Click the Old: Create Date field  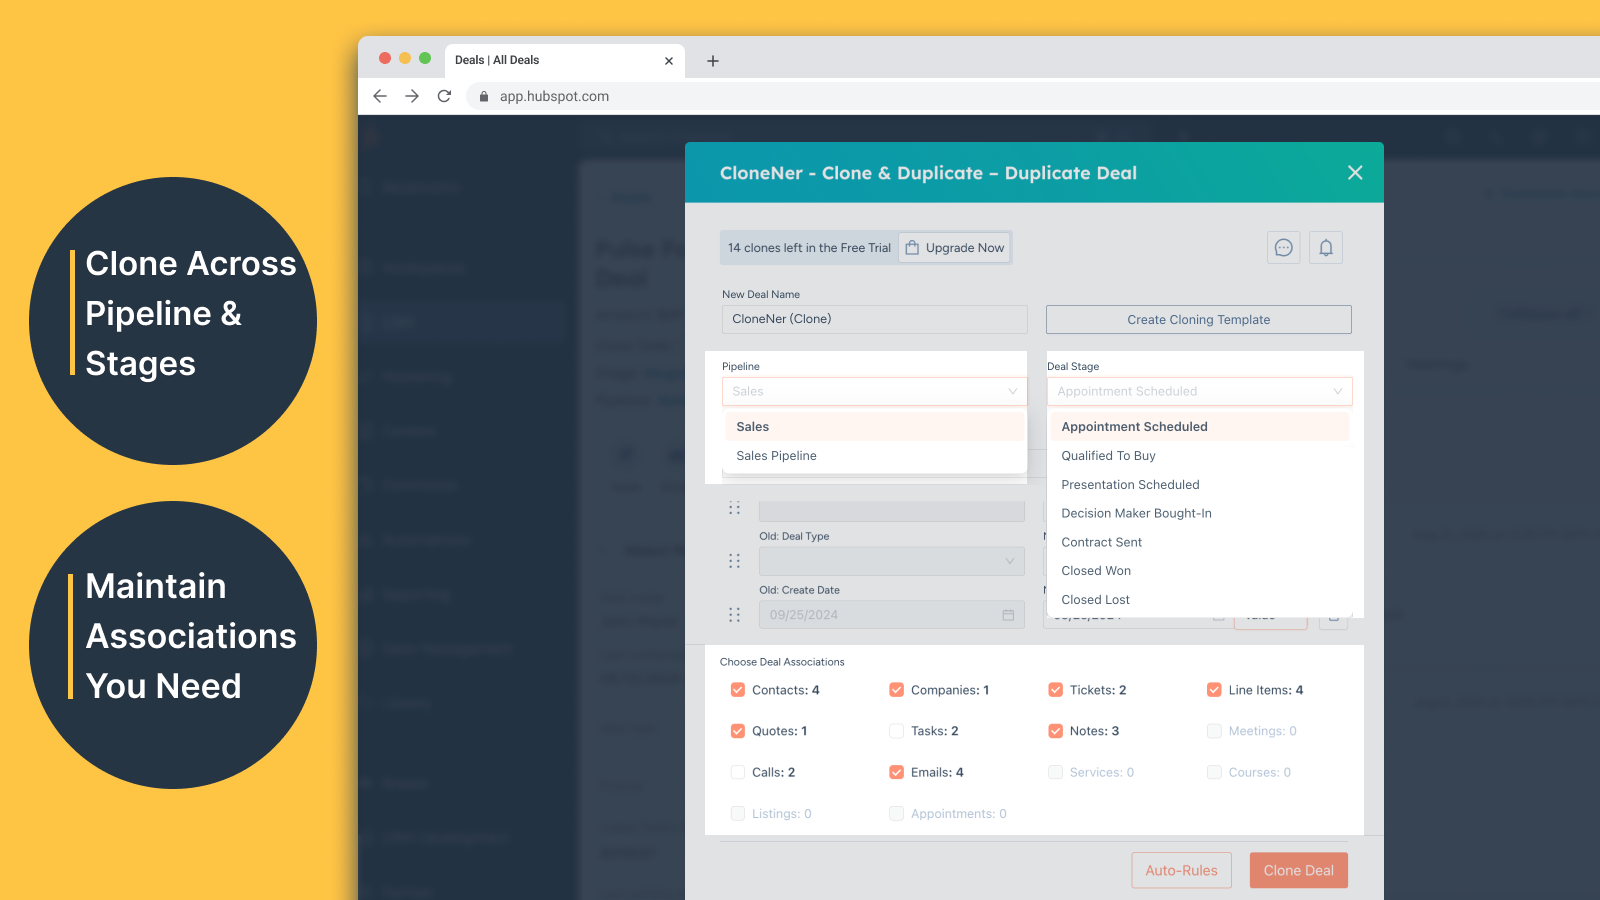tap(892, 615)
